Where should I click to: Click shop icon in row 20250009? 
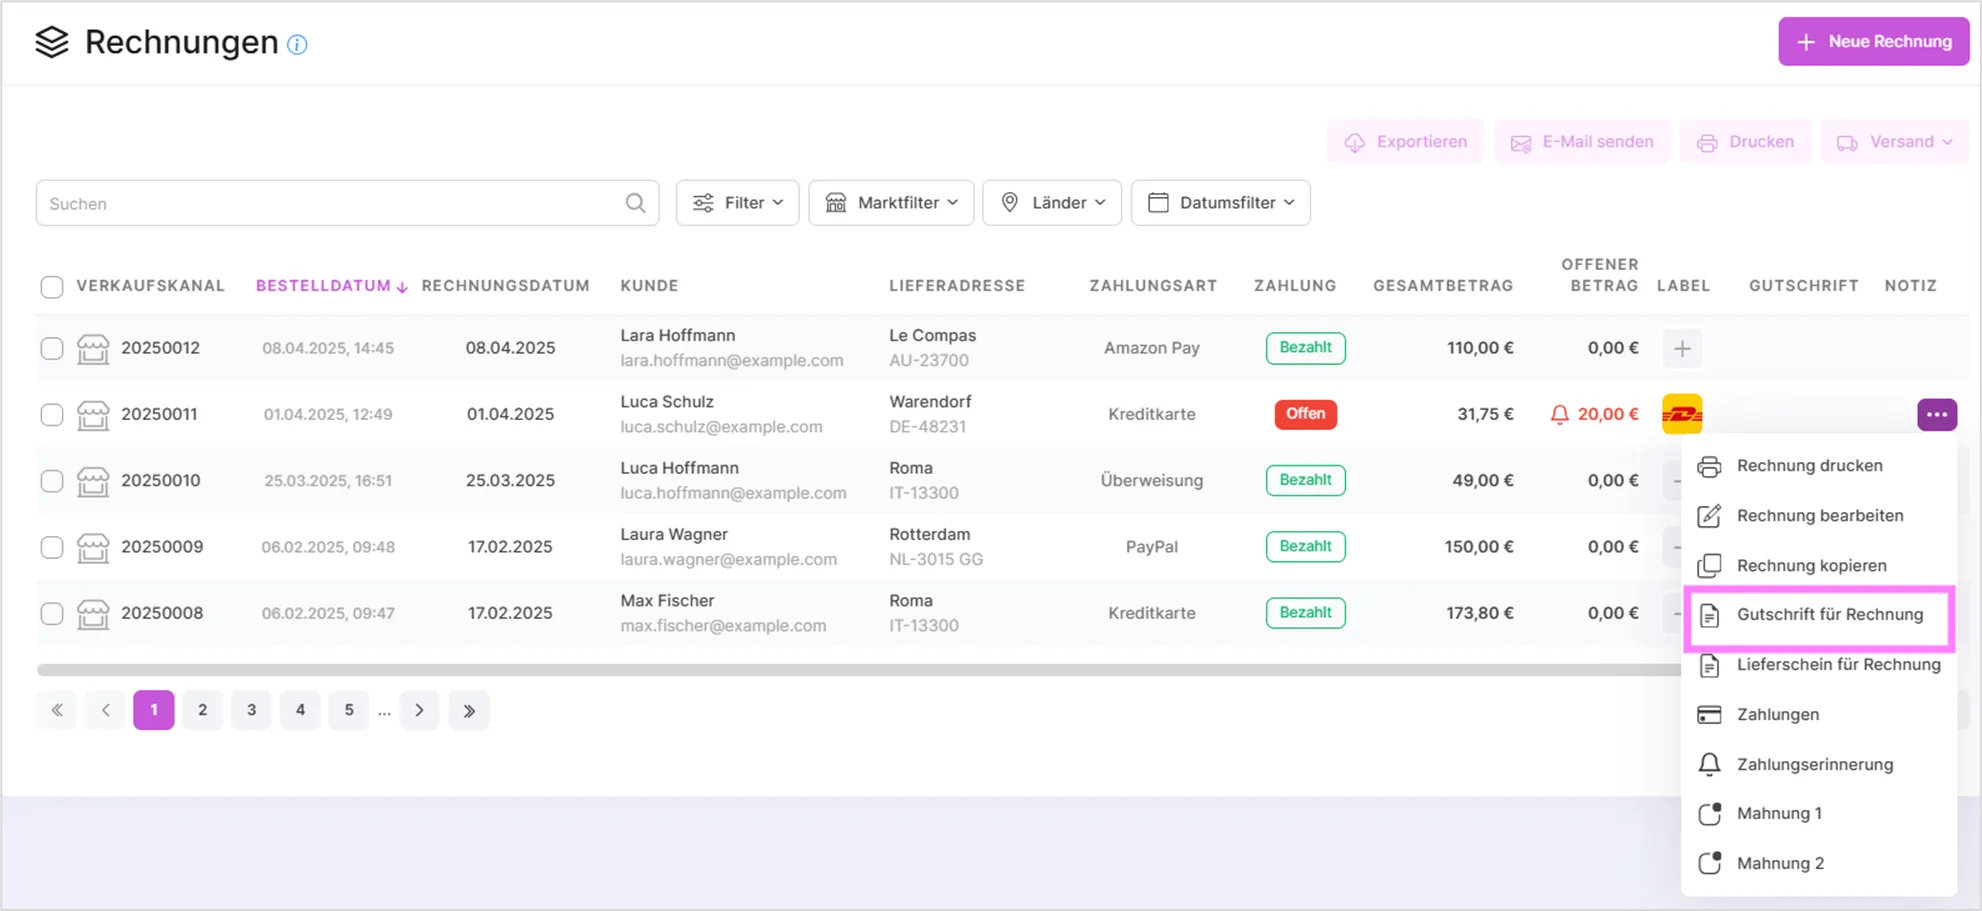(93, 547)
